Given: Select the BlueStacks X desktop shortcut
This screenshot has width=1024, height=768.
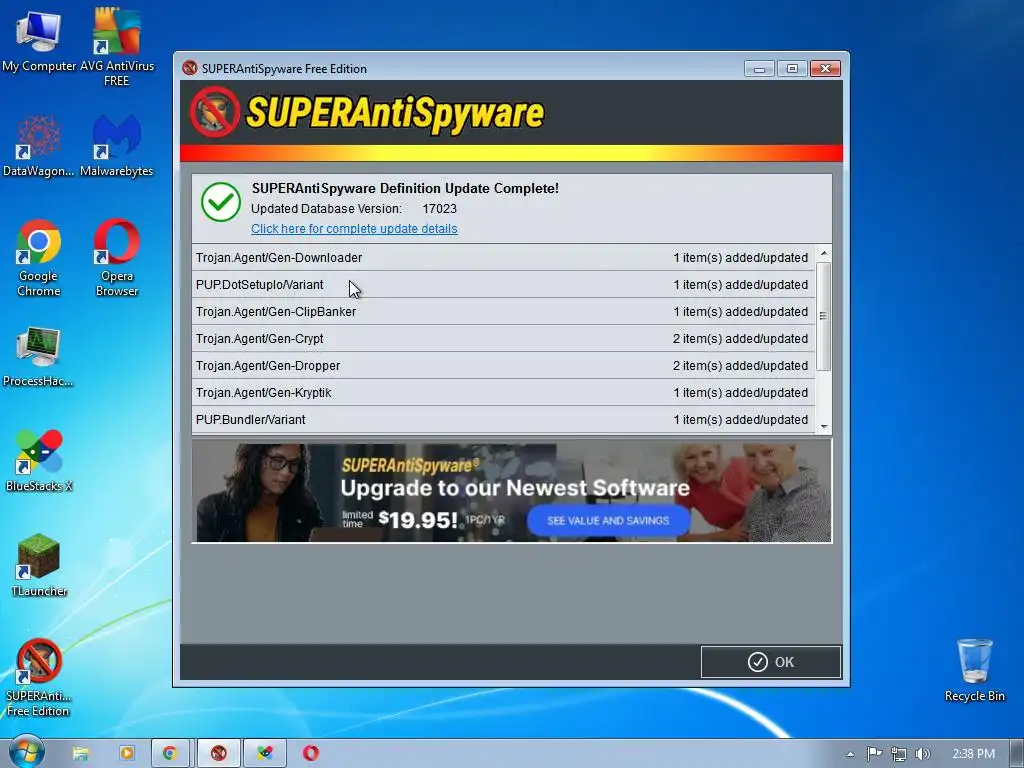Looking at the screenshot, I should click(x=39, y=461).
